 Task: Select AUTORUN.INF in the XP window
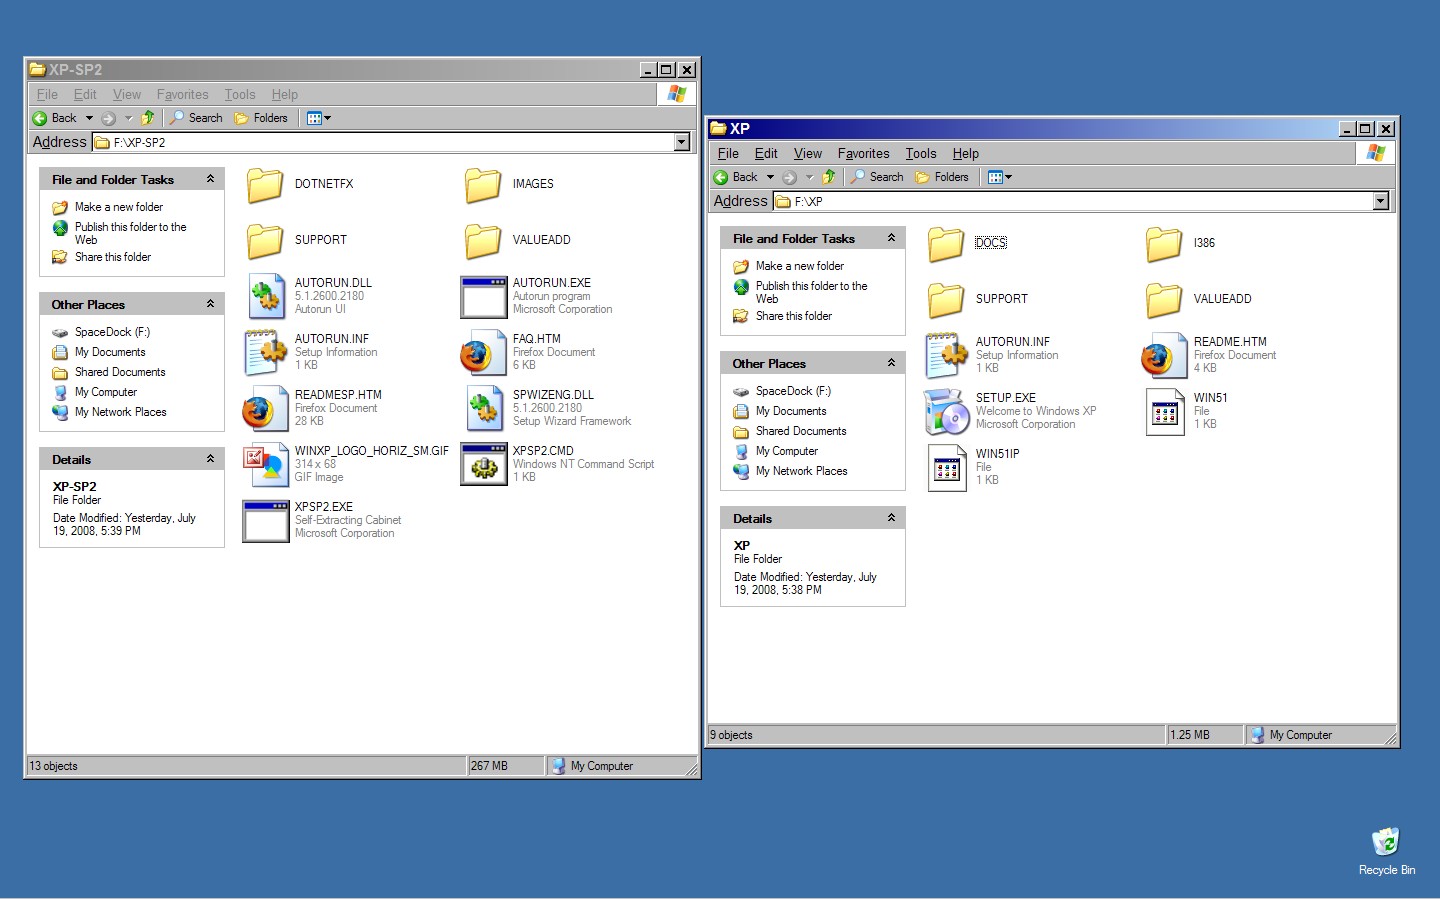coord(946,355)
